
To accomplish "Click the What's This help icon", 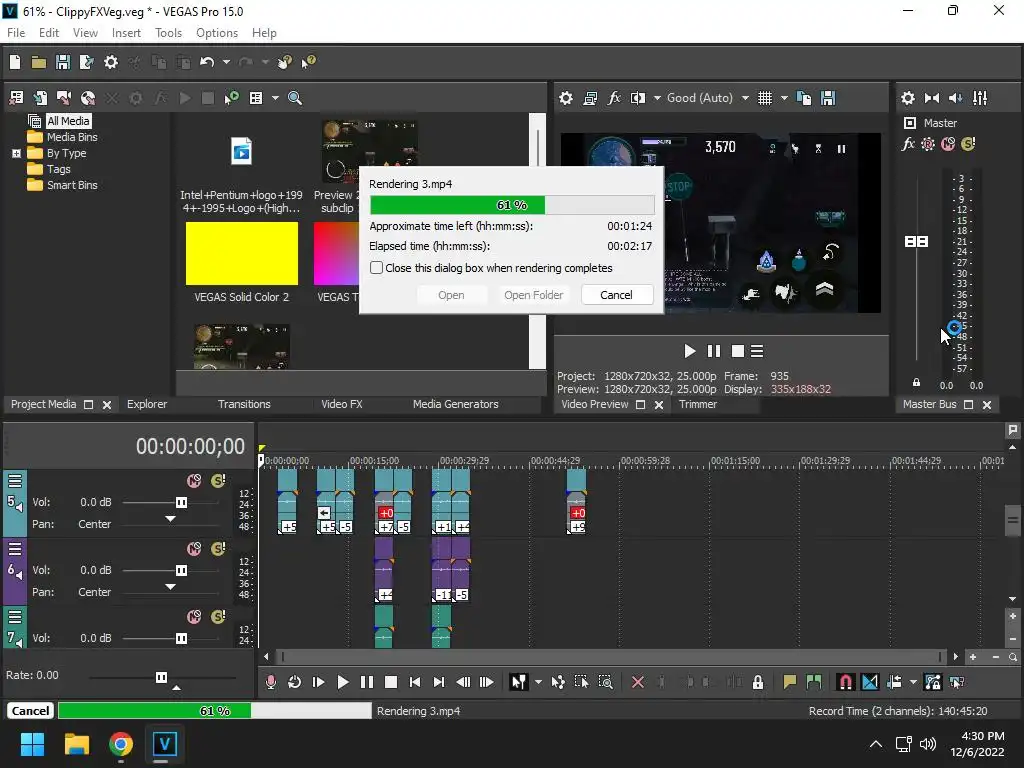I will click(x=309, y=62).
